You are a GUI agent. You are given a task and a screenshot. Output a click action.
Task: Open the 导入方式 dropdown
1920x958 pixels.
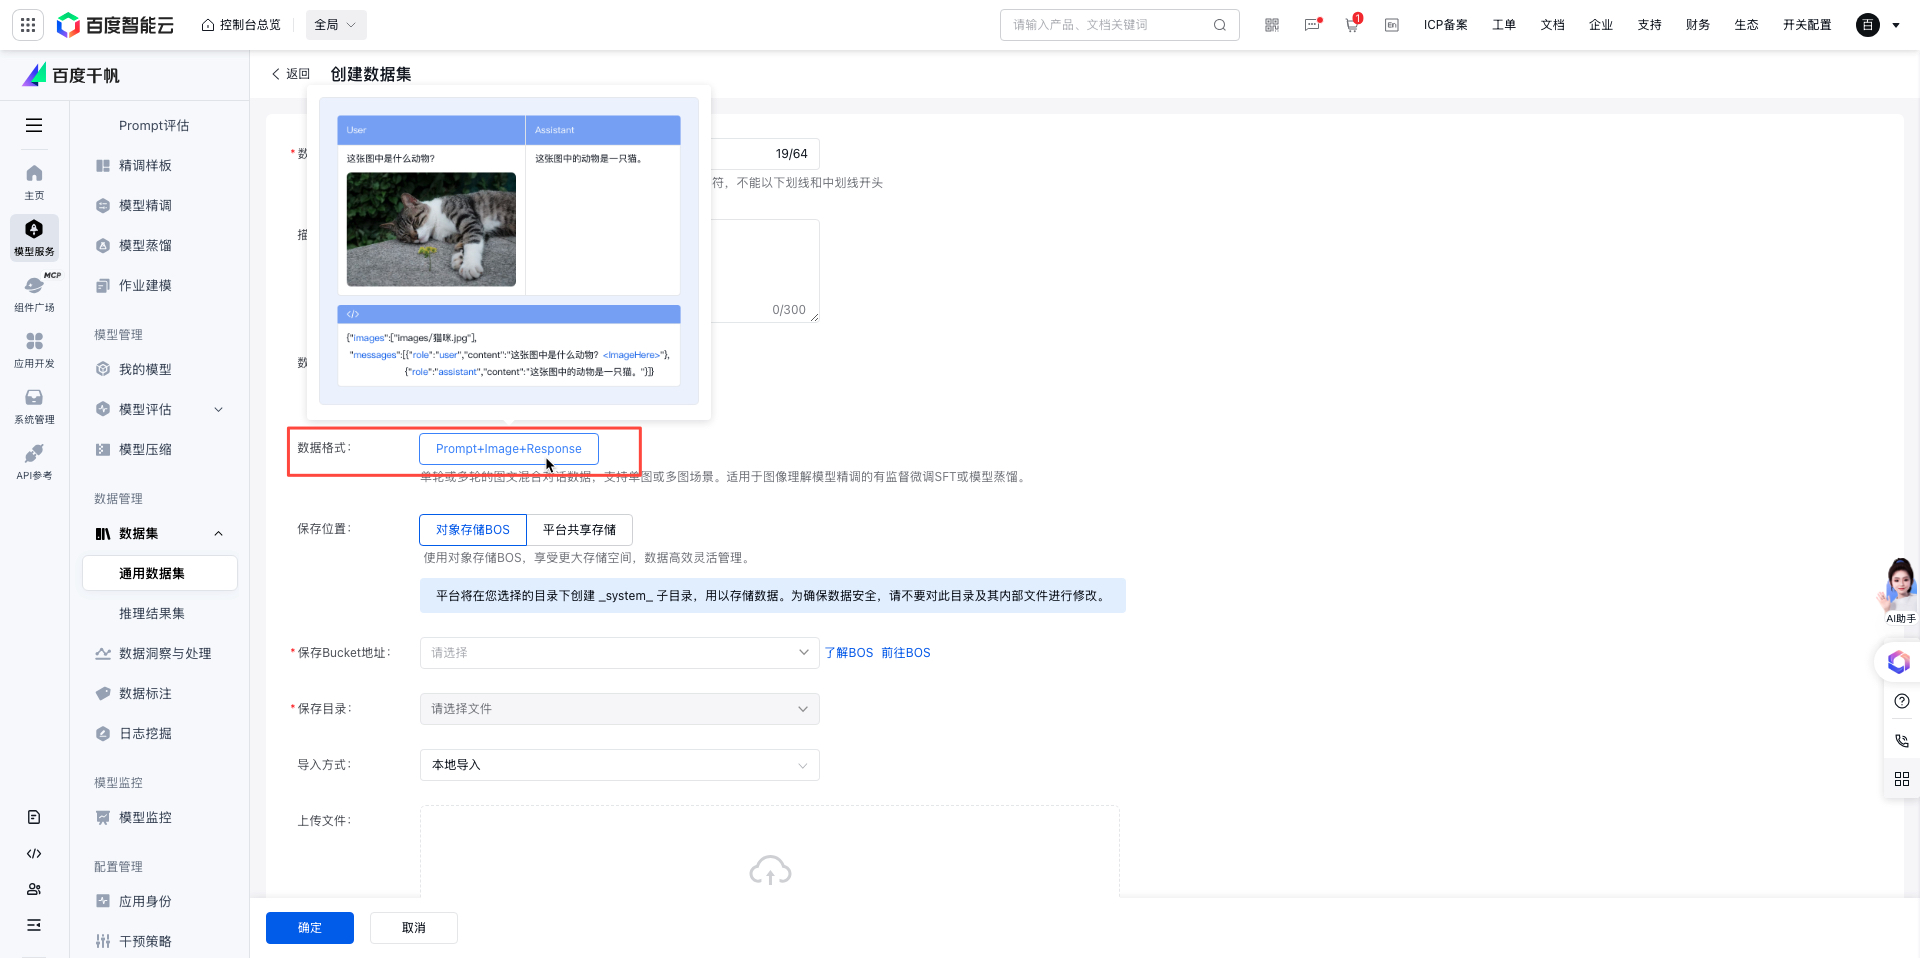point(619,765)
